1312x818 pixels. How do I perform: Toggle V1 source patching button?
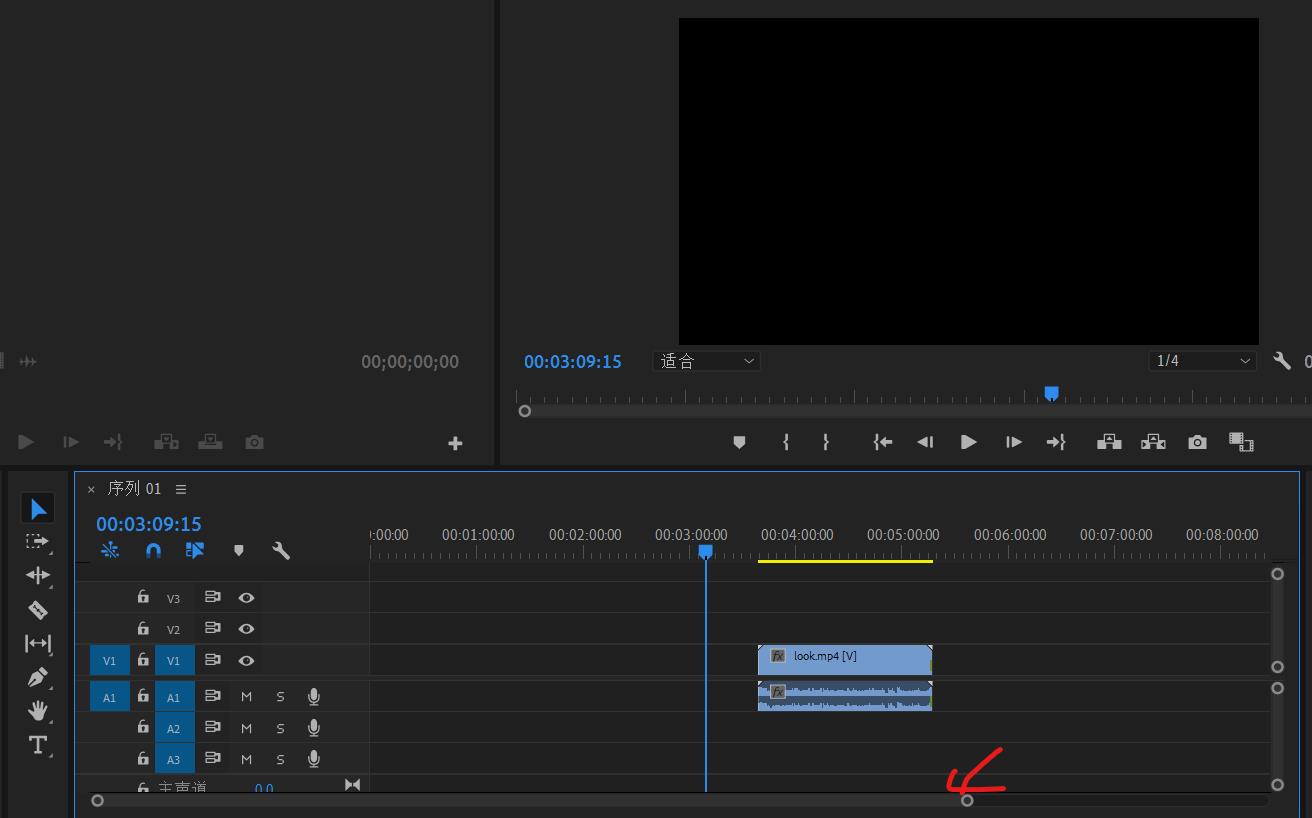tap(110, 661)
